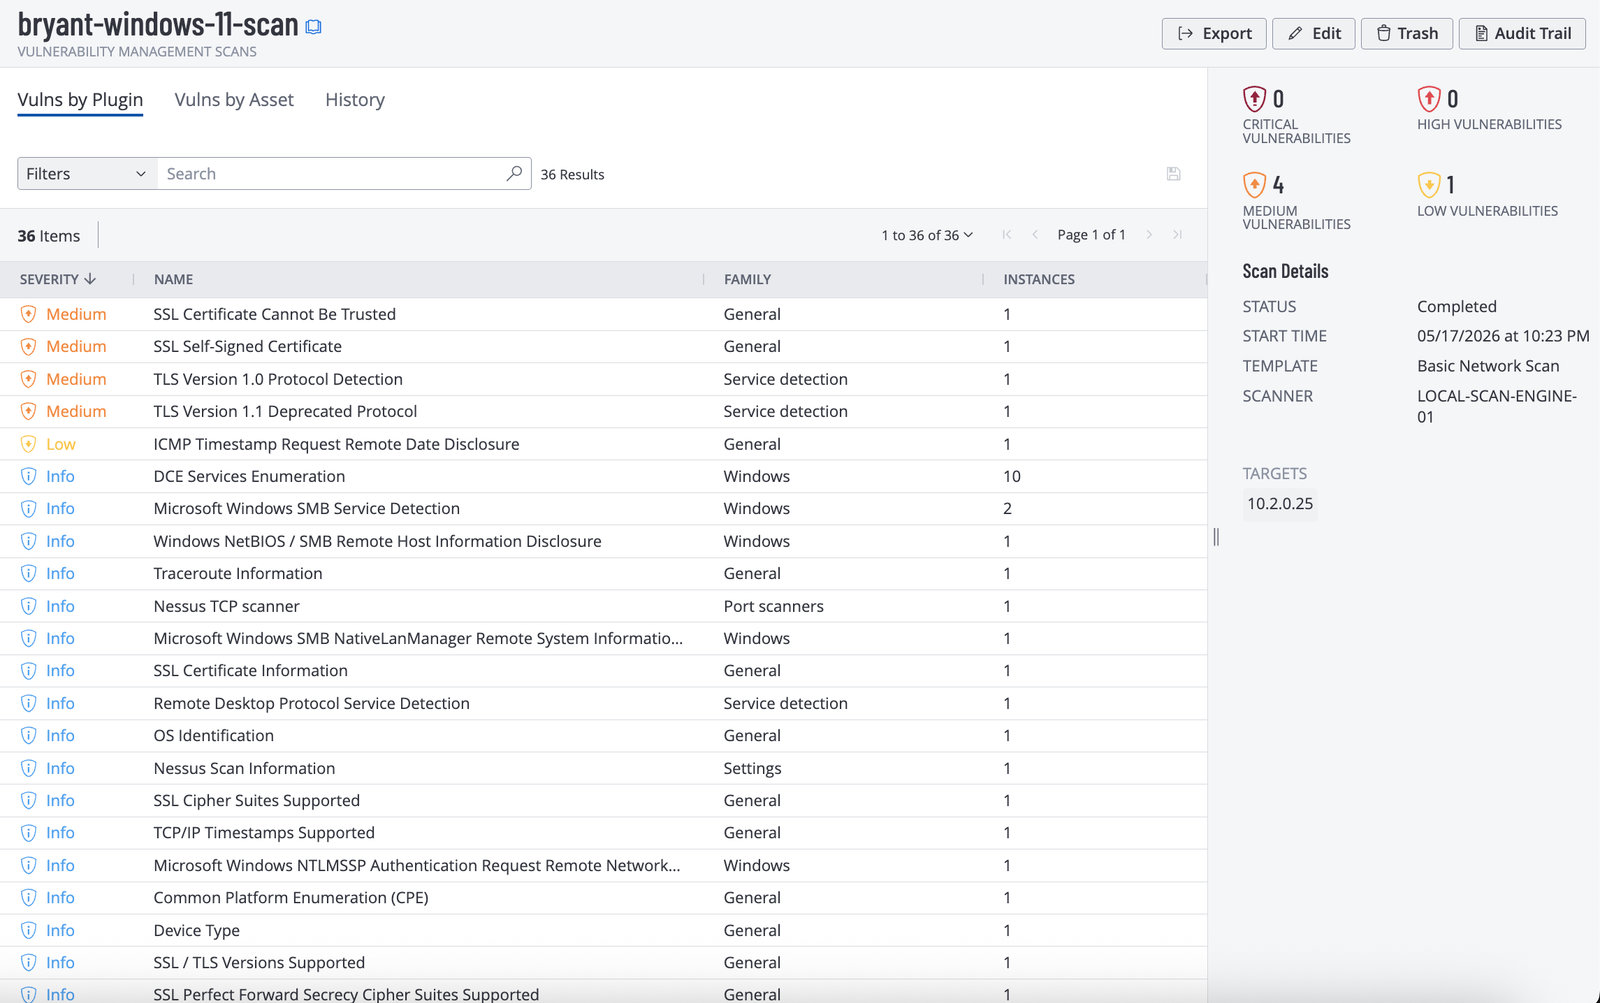1600x1003 pixels.
Task: Click Low severity label for ICMP Timestamp row
Action: pyautogui.click(x=61, y=444)
